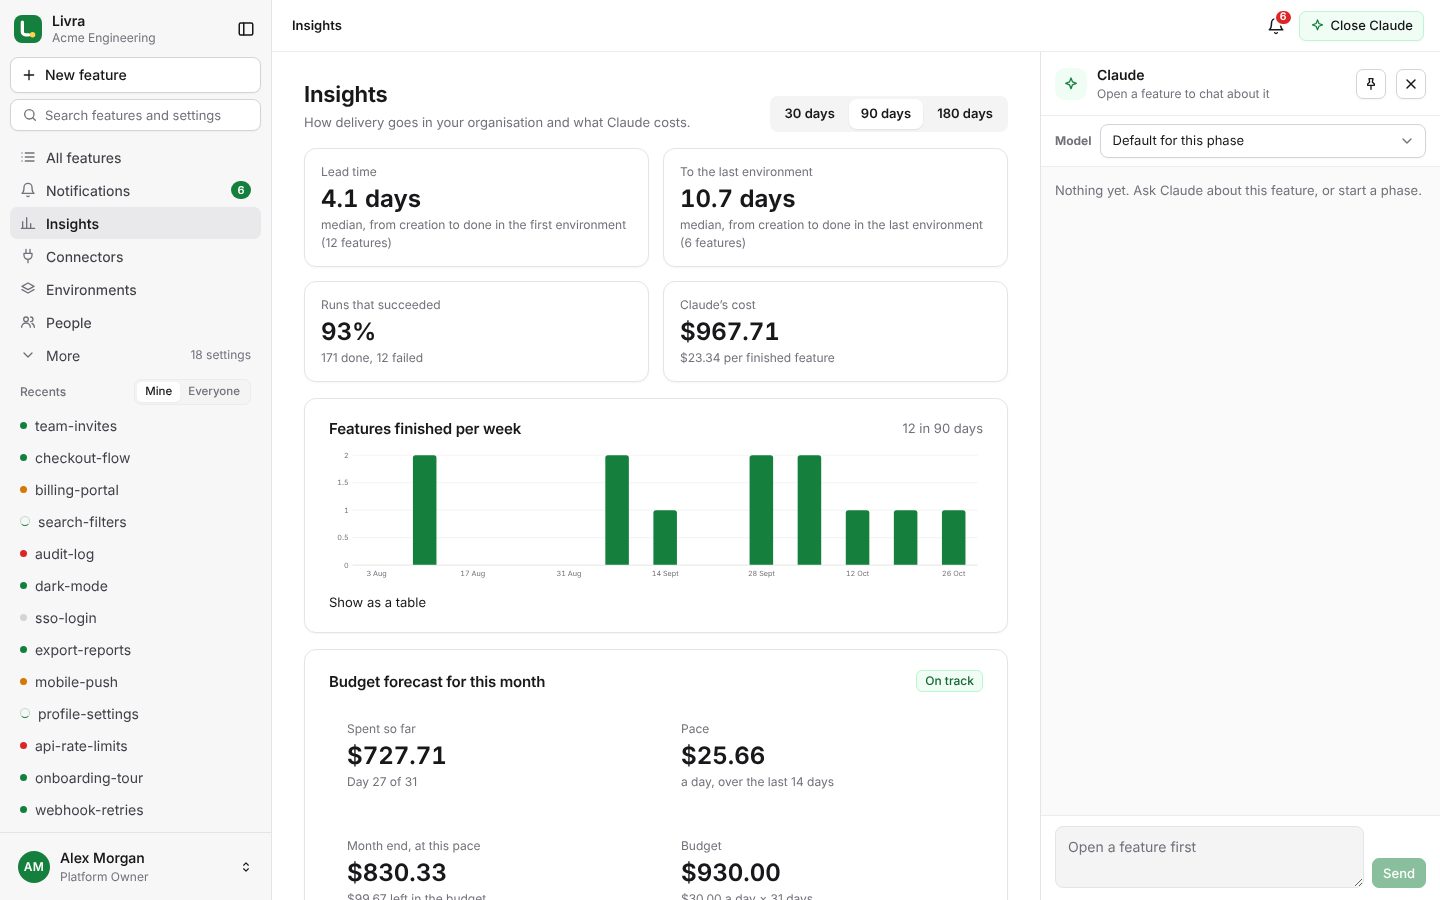Viewport: 1440px width, 900px height.
Task: Switch the range to 180 days
Action: [965, 114]
